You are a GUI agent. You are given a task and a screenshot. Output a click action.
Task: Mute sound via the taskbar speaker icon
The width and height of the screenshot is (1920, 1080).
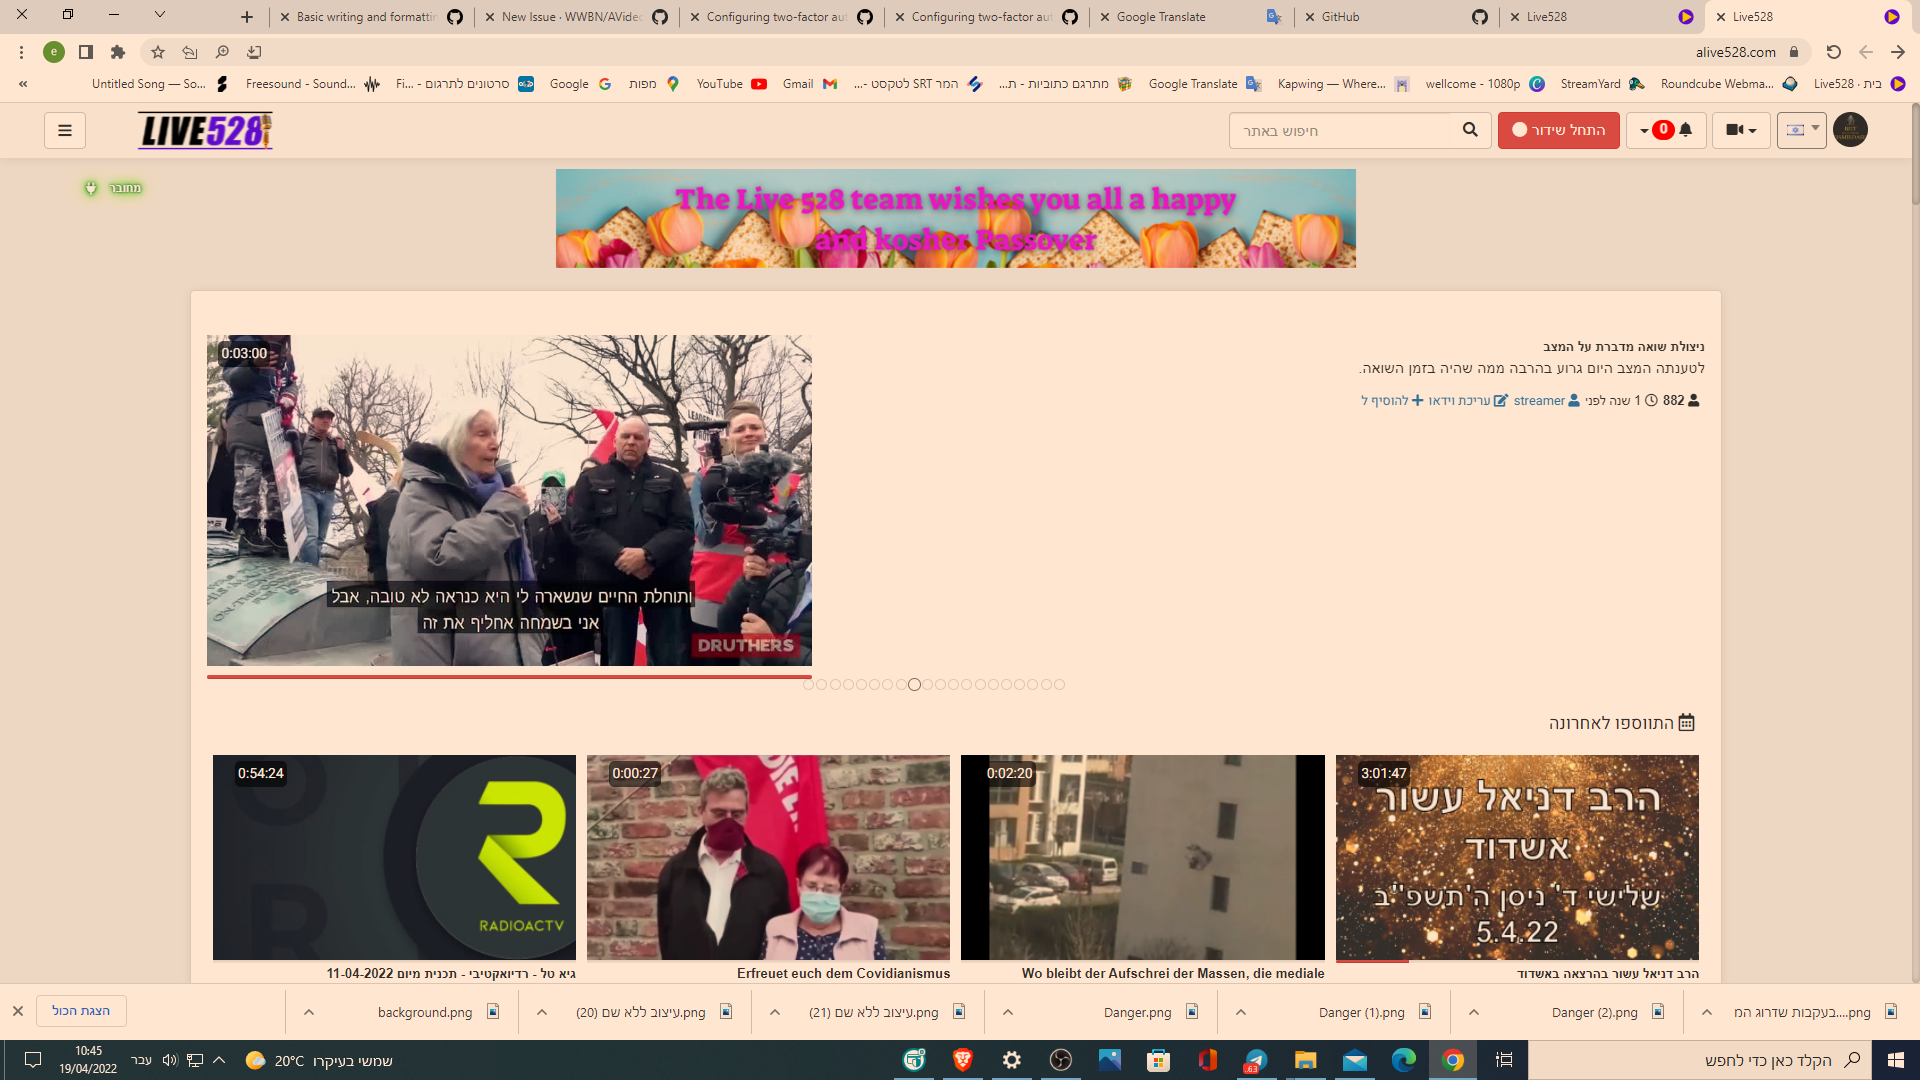pos(168,1060)
